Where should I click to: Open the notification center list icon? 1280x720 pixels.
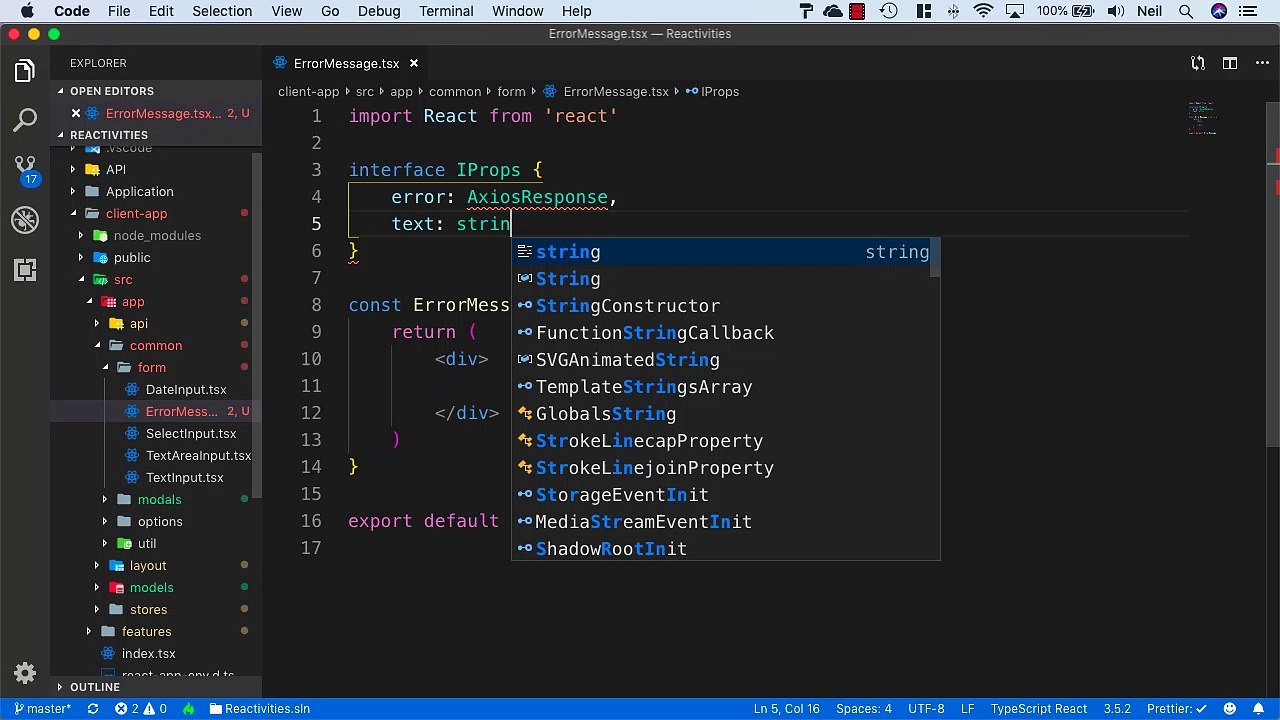pyautogui.click(x=1248, y=11)
